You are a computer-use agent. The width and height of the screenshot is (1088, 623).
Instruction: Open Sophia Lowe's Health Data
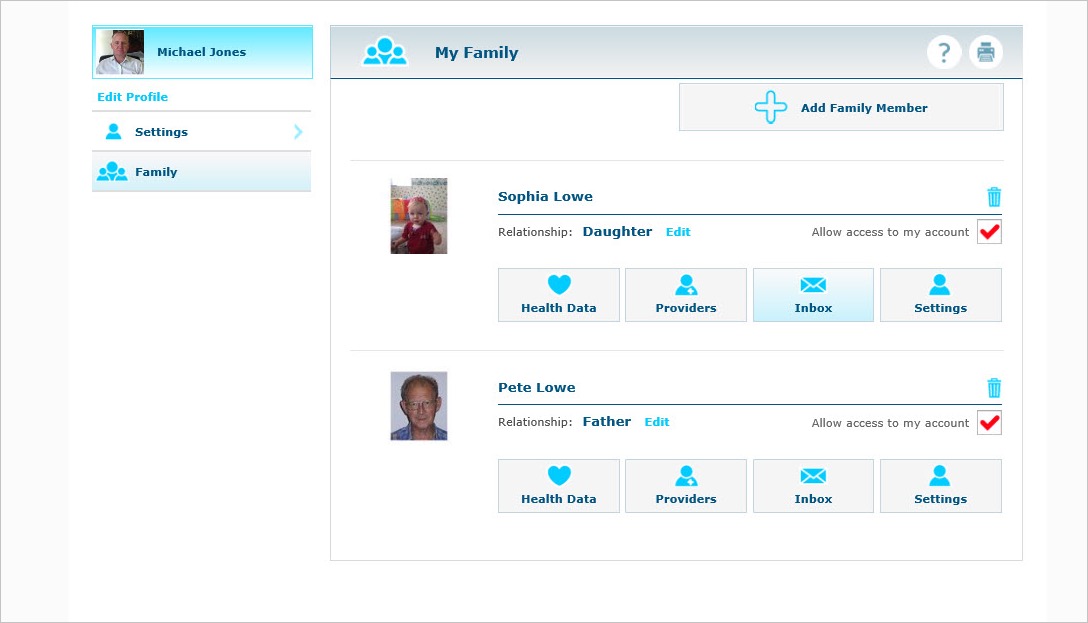[559, 295]
